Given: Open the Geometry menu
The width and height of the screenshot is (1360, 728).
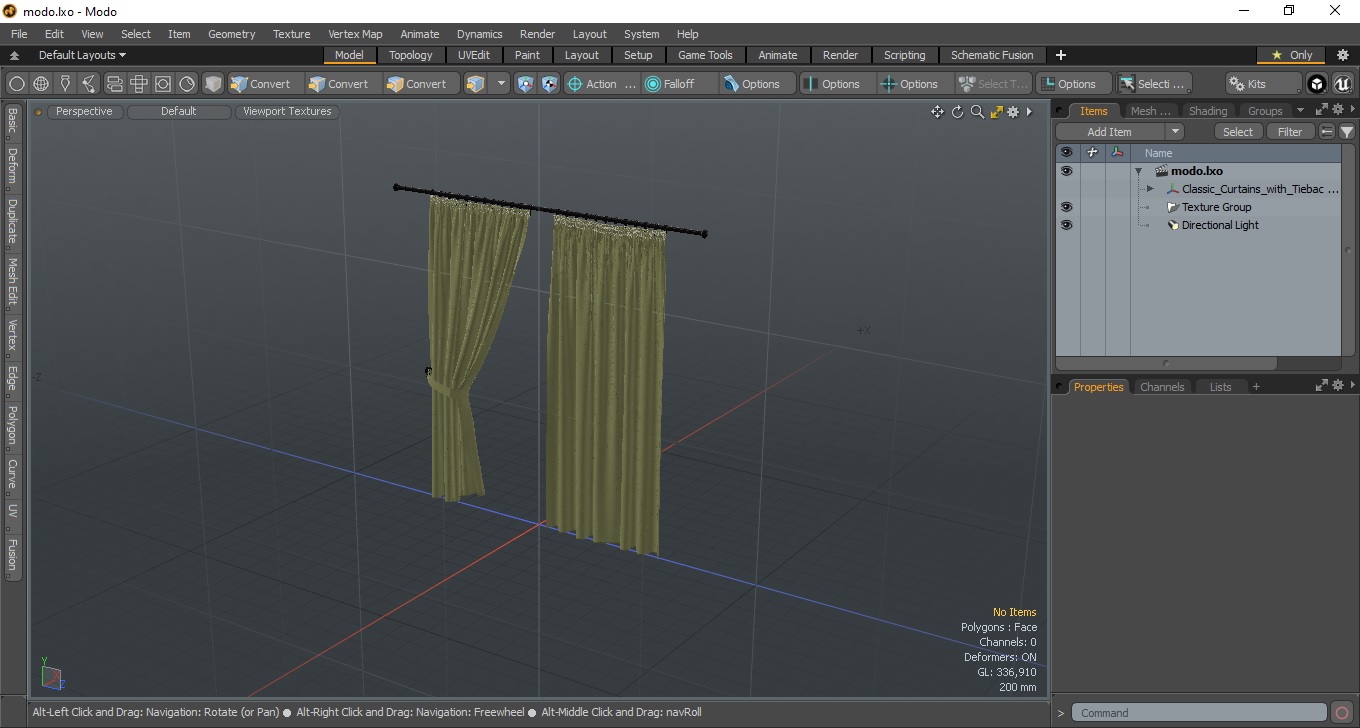Looking at the screenshot, I should click(x=232, y=34).
